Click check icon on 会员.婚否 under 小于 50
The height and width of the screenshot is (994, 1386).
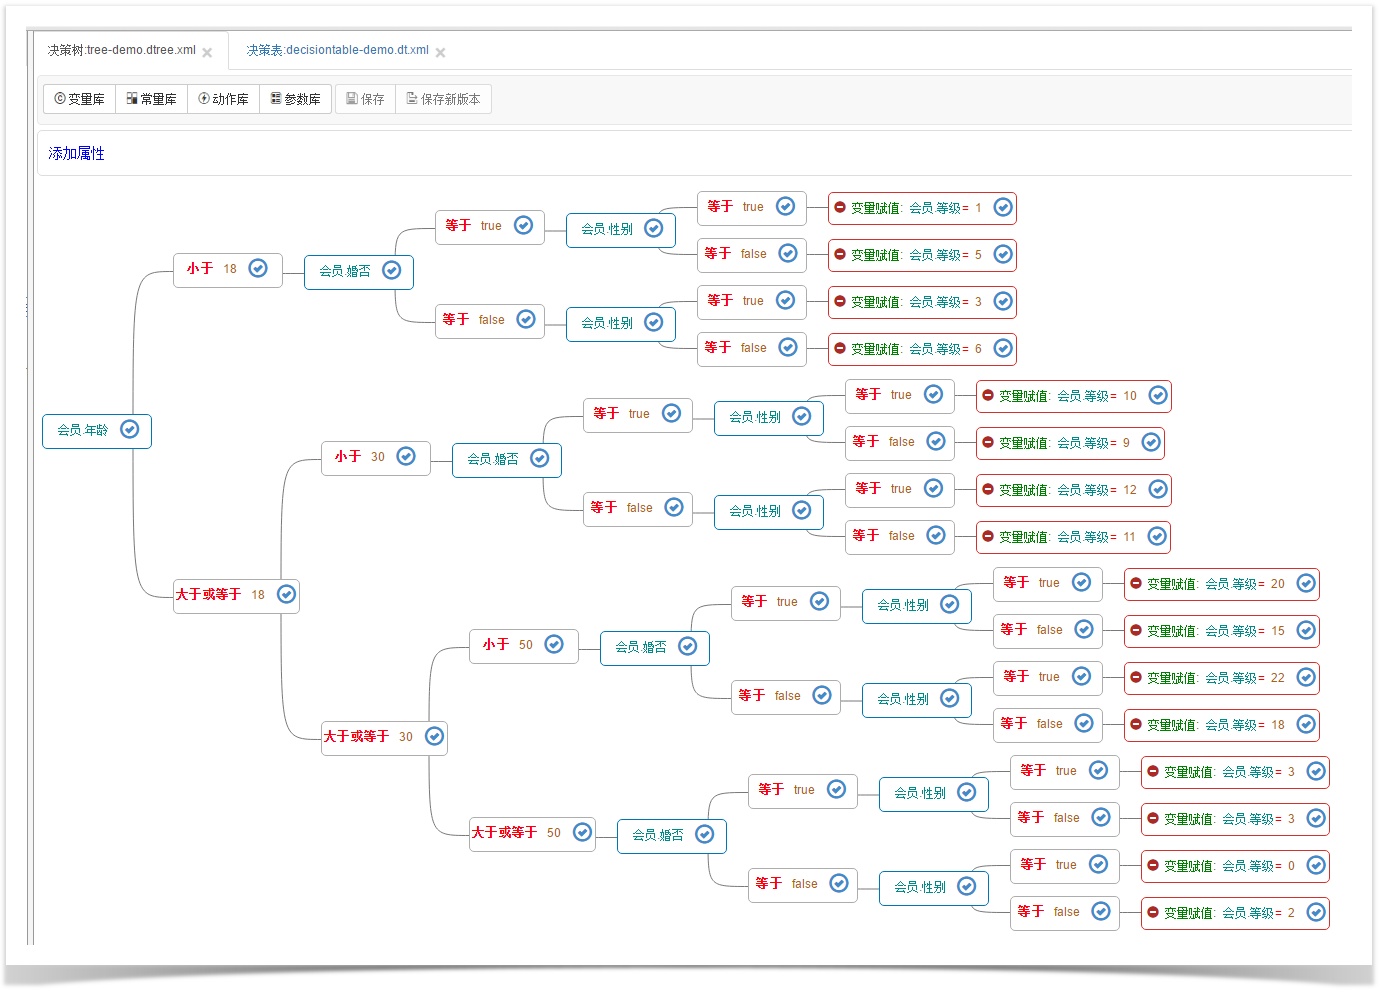[x=688, y=646]
